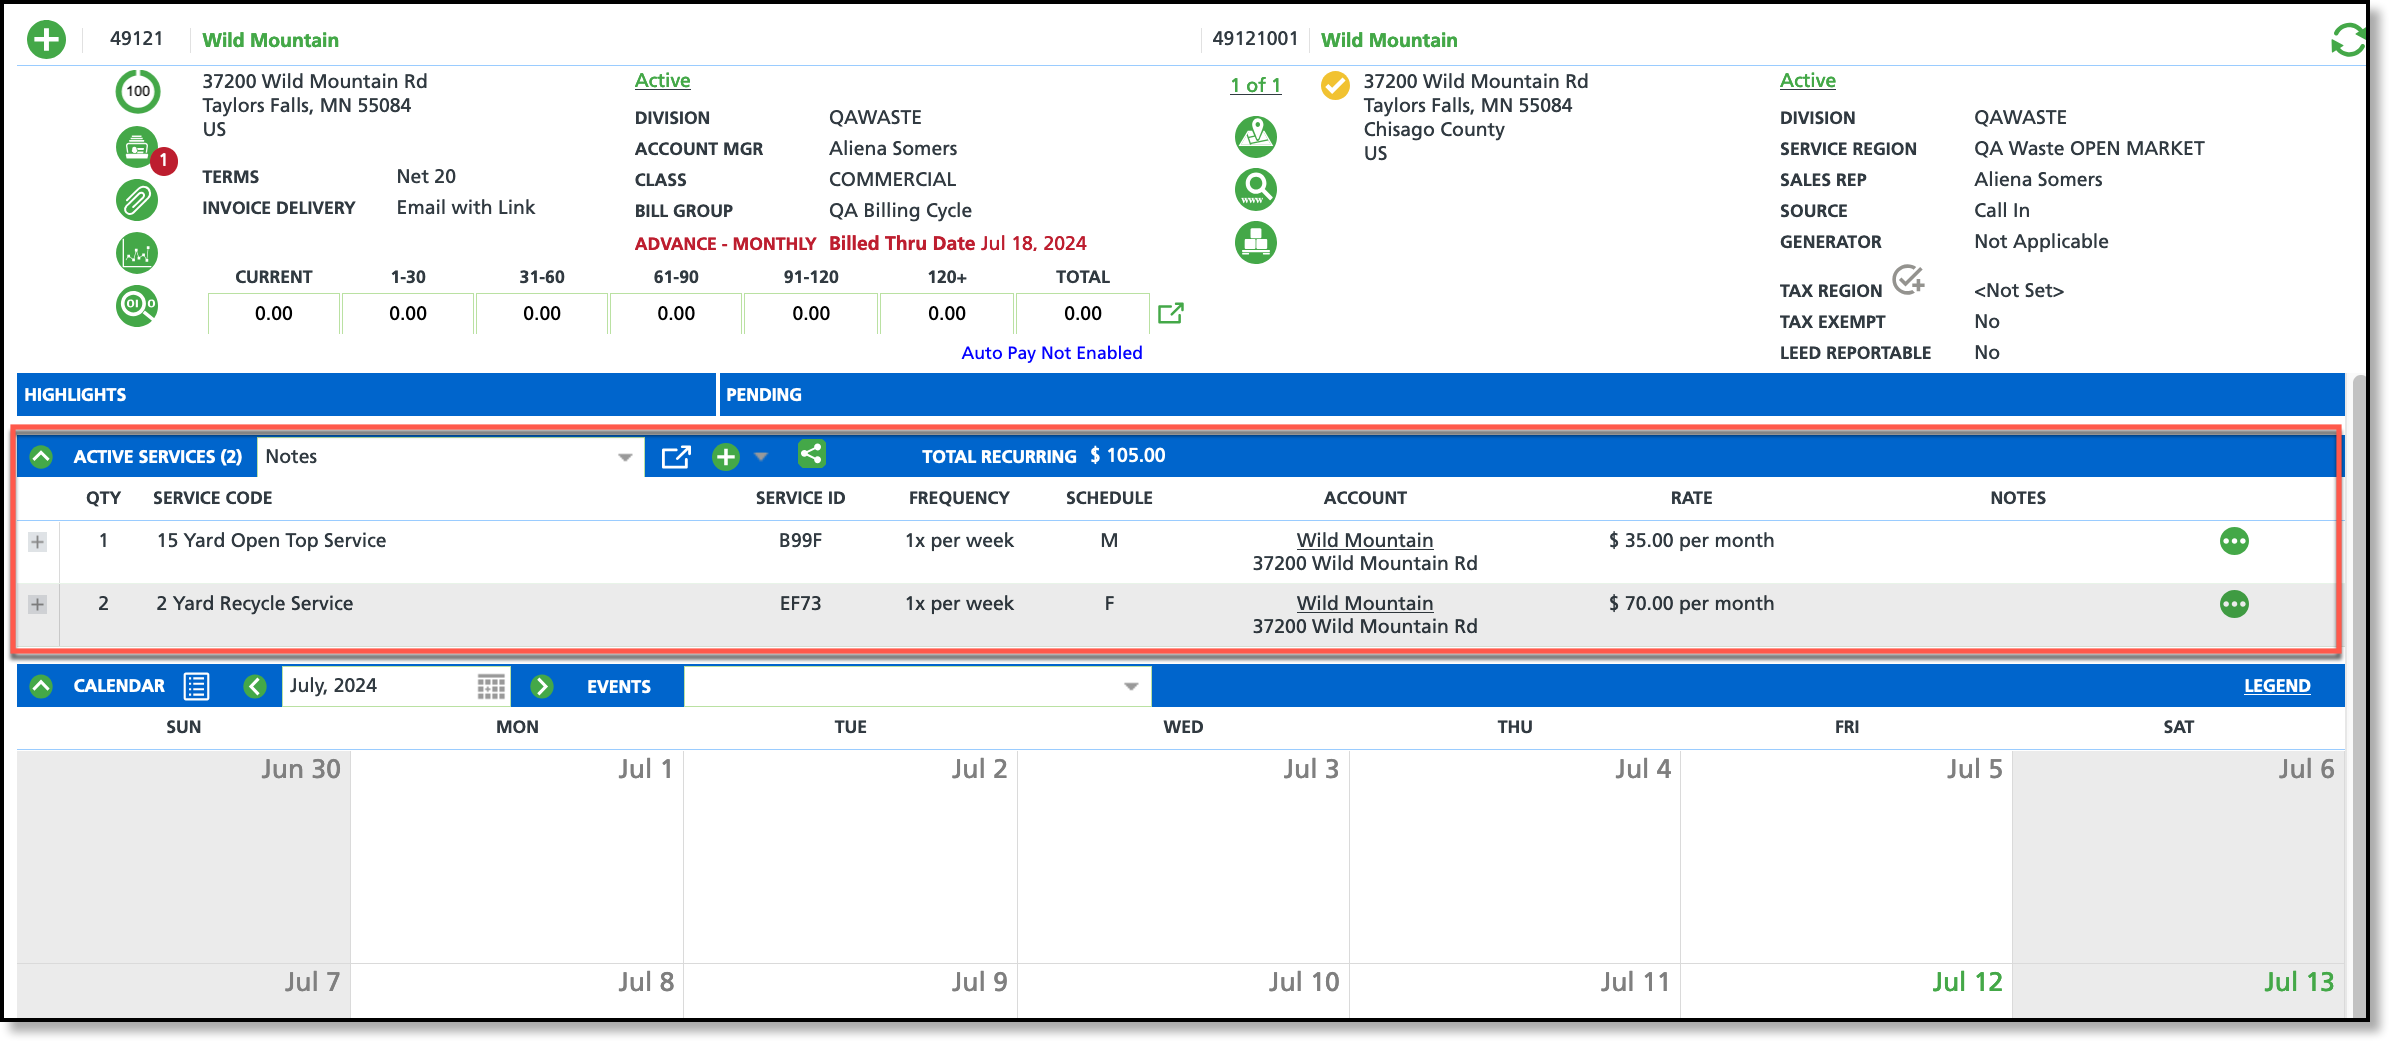Open the calendar Legend link
Viewport: 2390px width, 1042px height.
coord(2276,686)
